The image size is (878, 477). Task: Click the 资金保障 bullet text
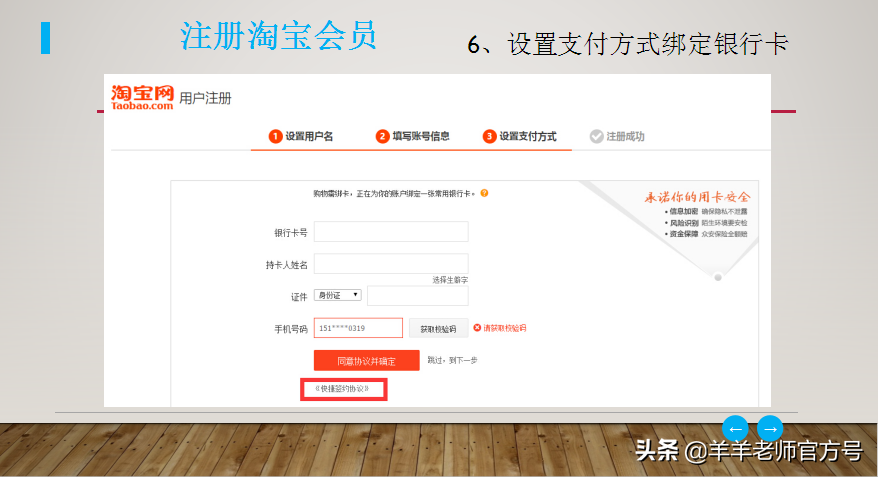pyautogui.click(x=684, y=234)
